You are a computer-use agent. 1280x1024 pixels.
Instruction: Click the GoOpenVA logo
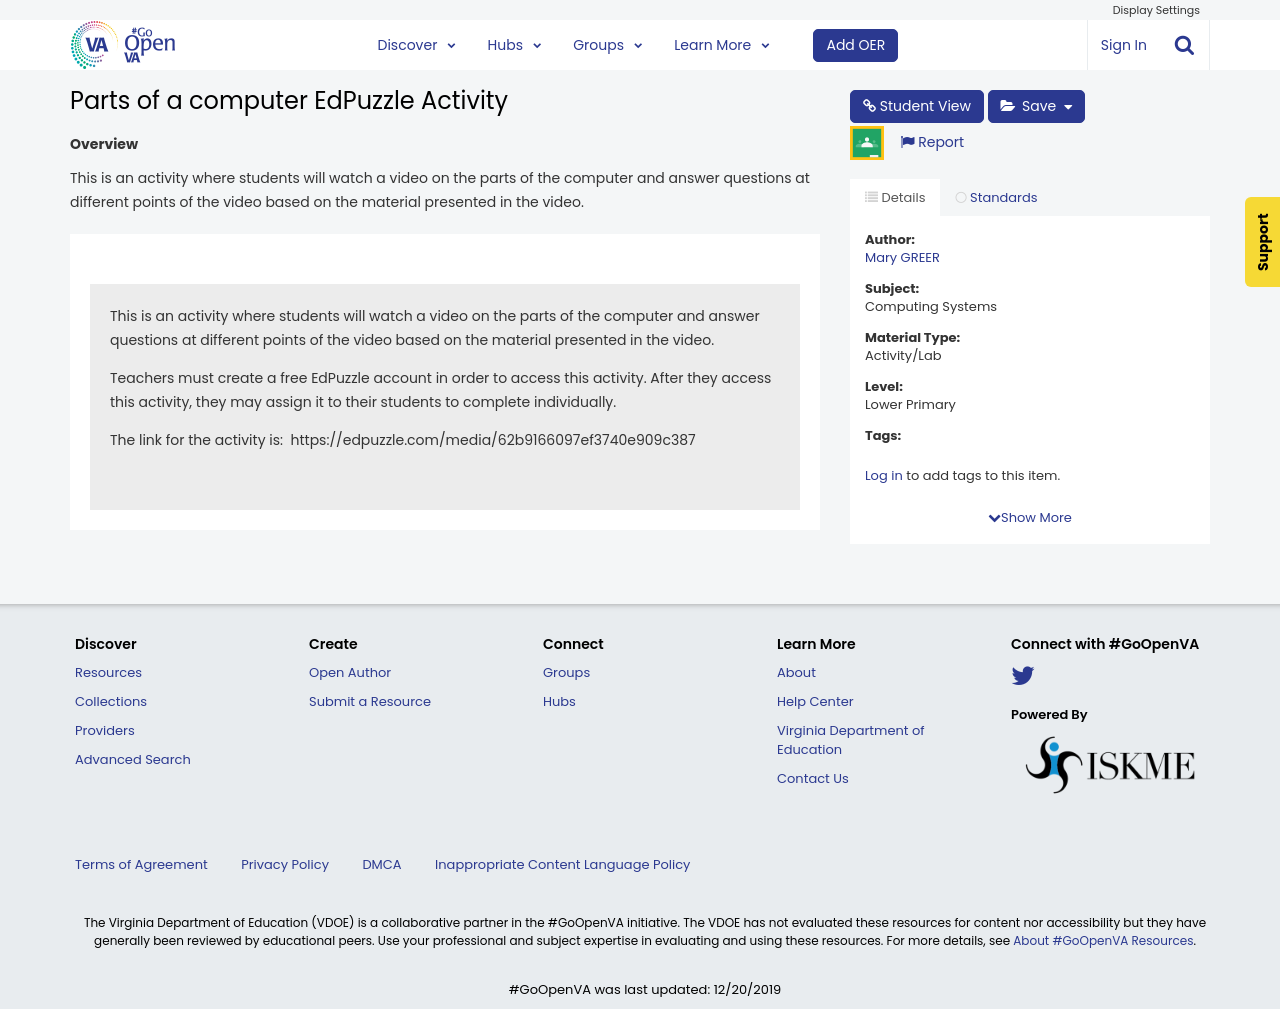coord(123,45)
